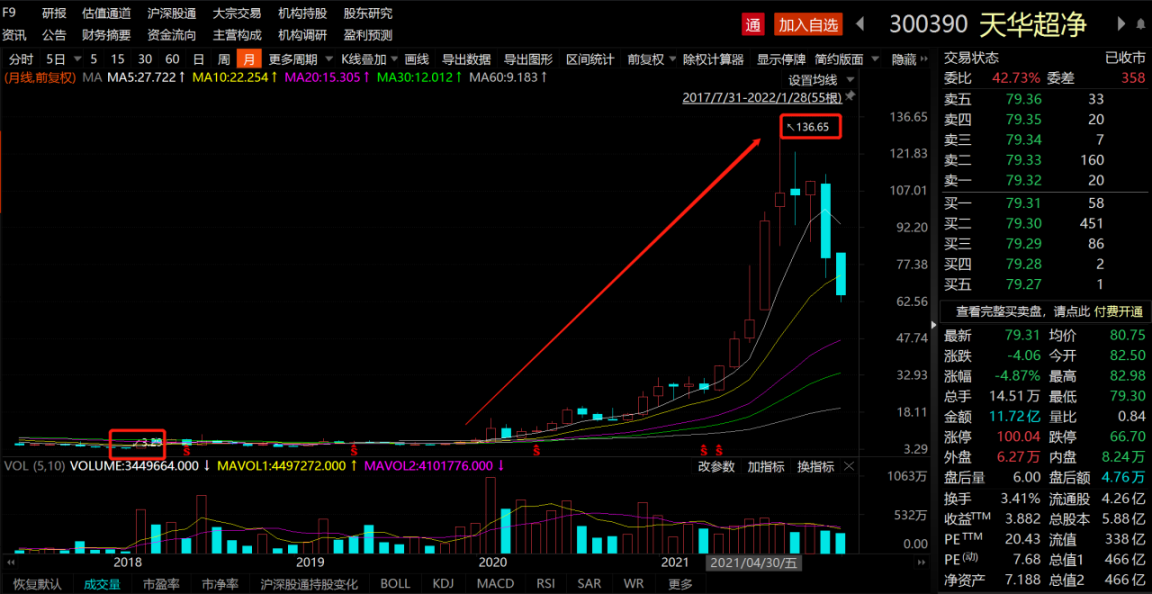
Task: Open the 估值通道 menu
Action: [107, 13]
